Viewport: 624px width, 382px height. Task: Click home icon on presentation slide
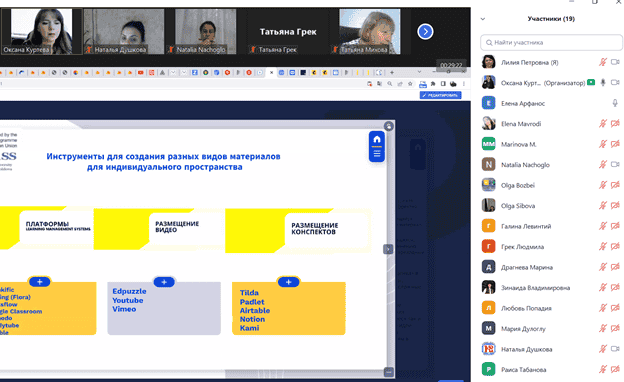pyautogui.click(x=377, y=140)
